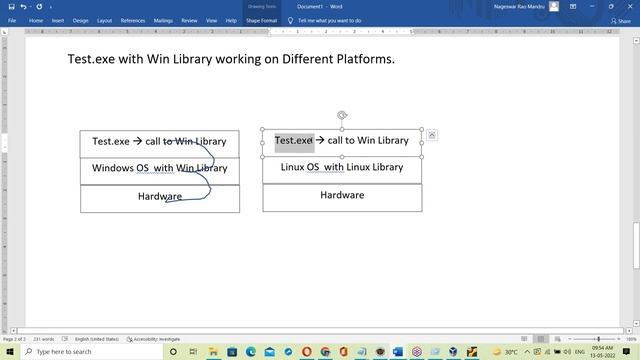Image resolution: width=640 pixels, height=360 pixels.
Task: Open the Windows Start menu
Action: (x=10, y=351)
